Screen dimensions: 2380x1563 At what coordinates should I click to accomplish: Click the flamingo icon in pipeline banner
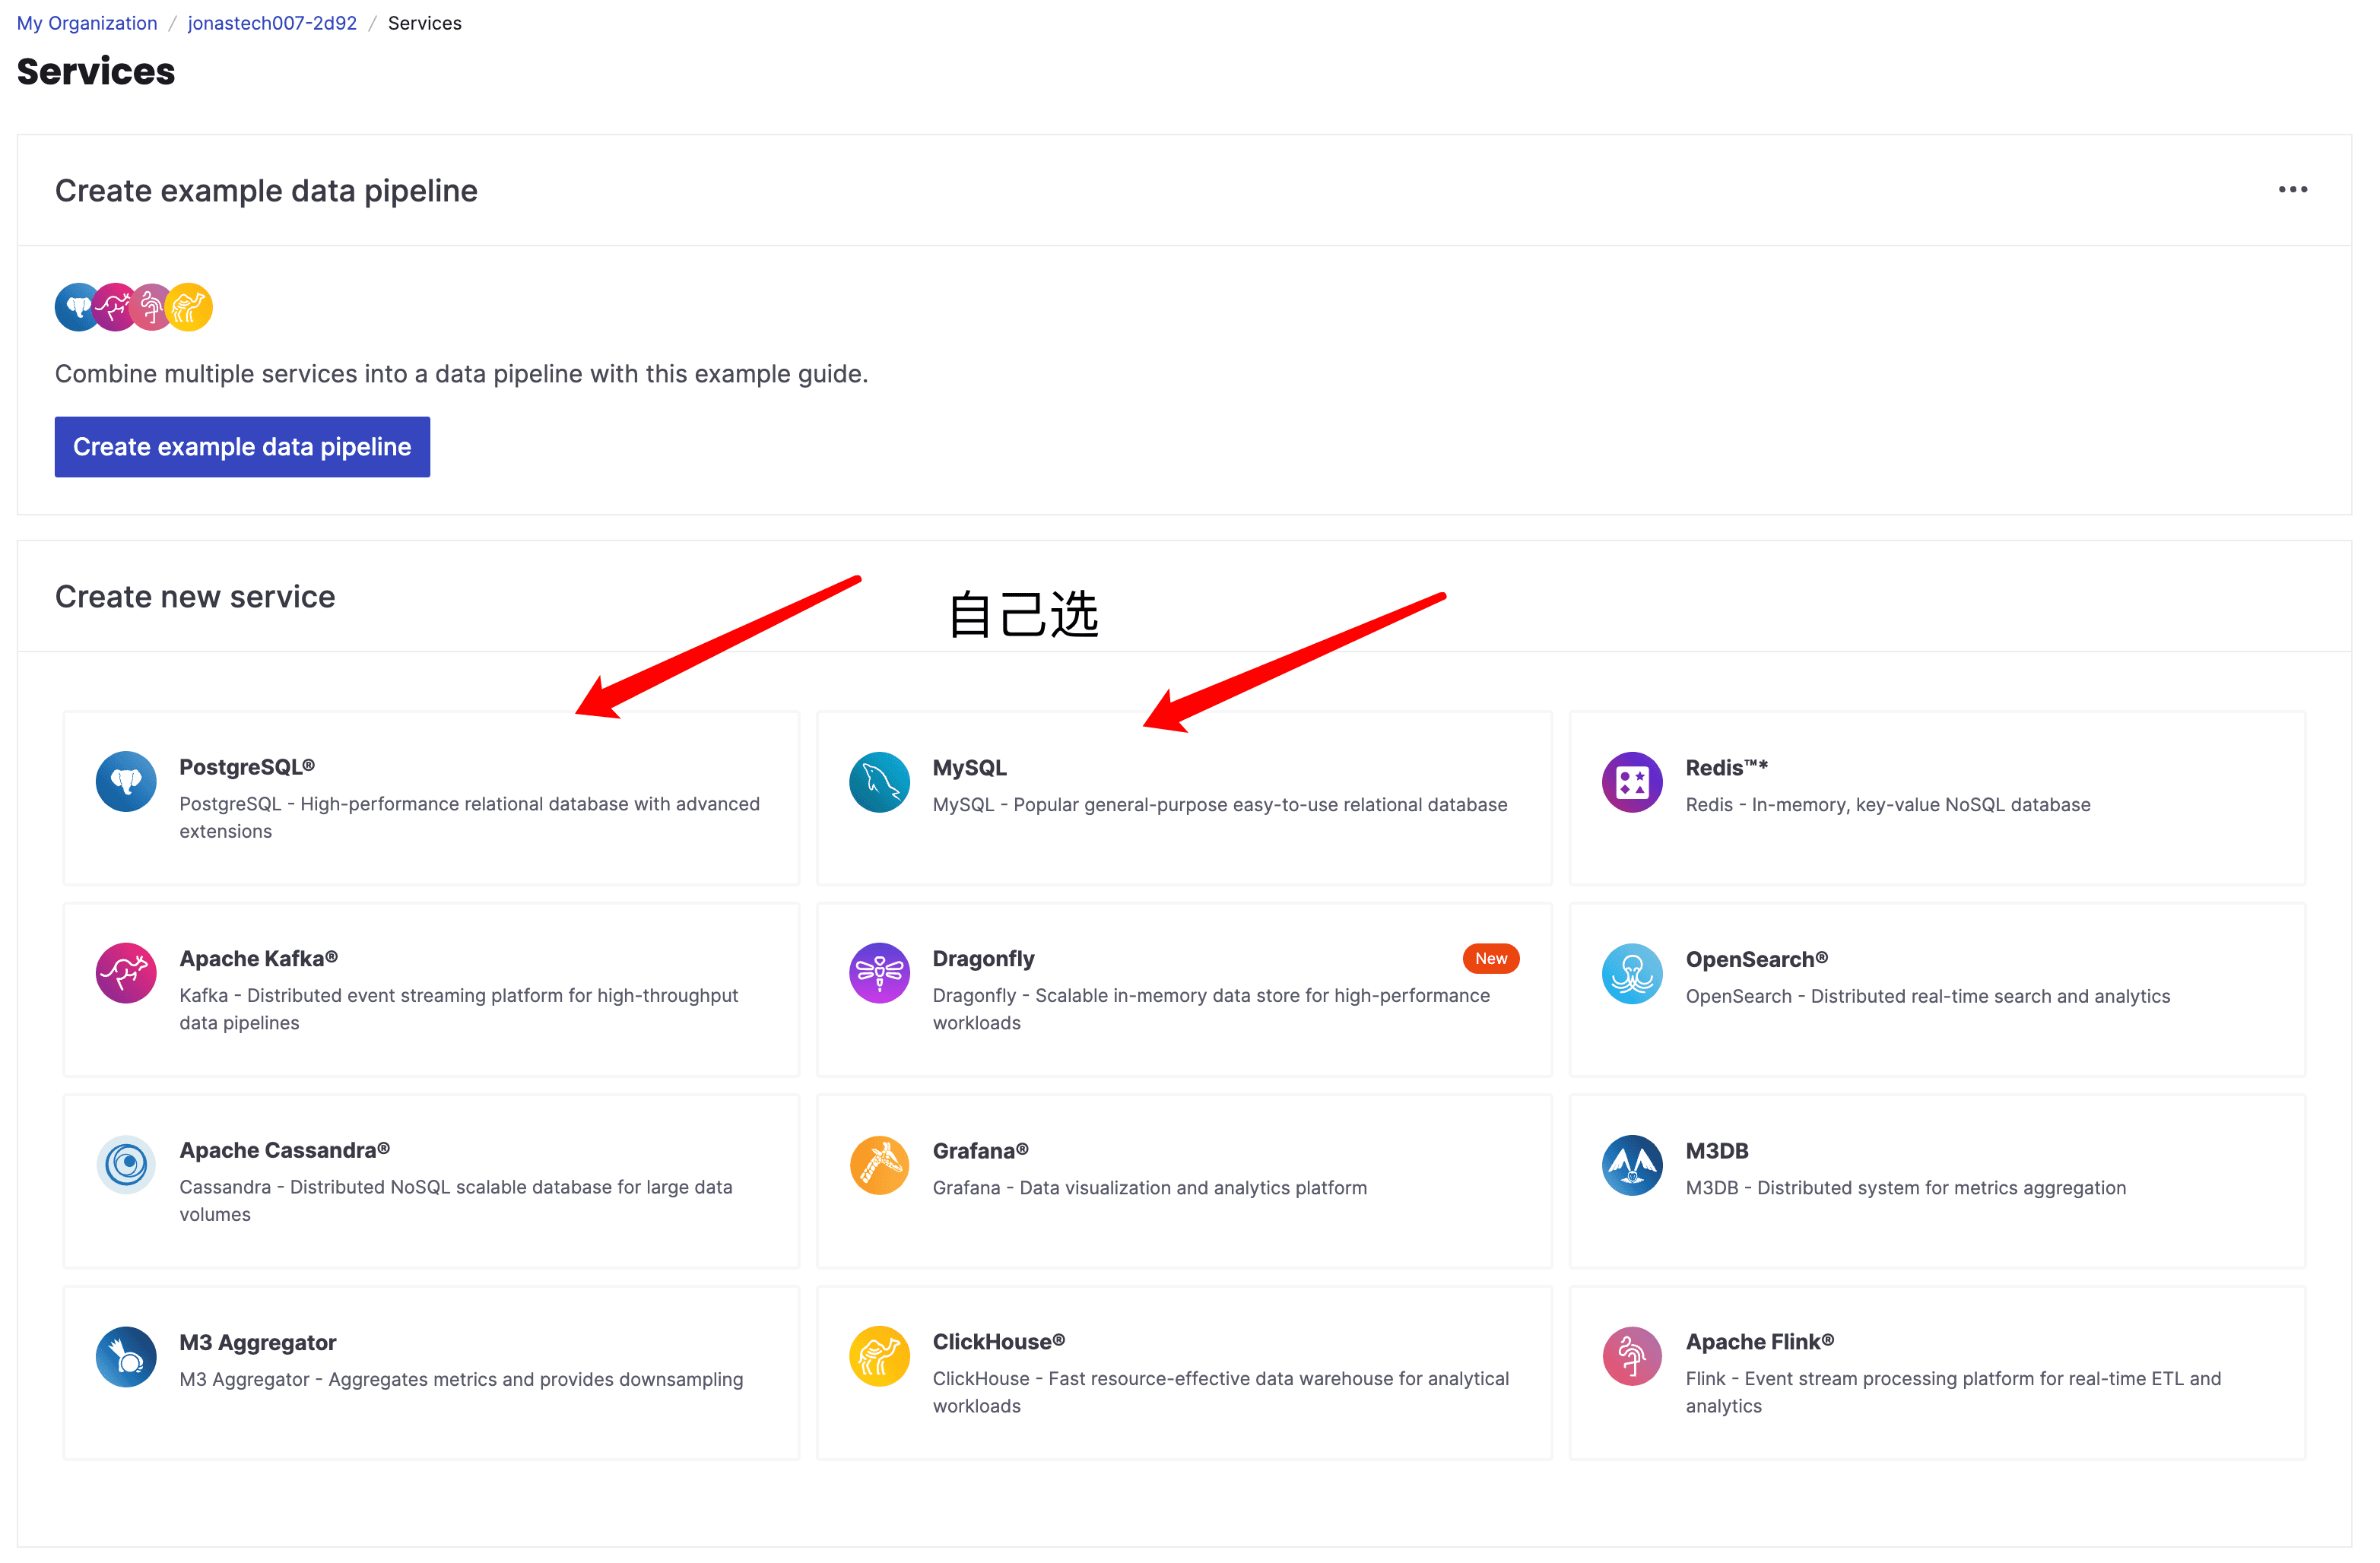151,307
